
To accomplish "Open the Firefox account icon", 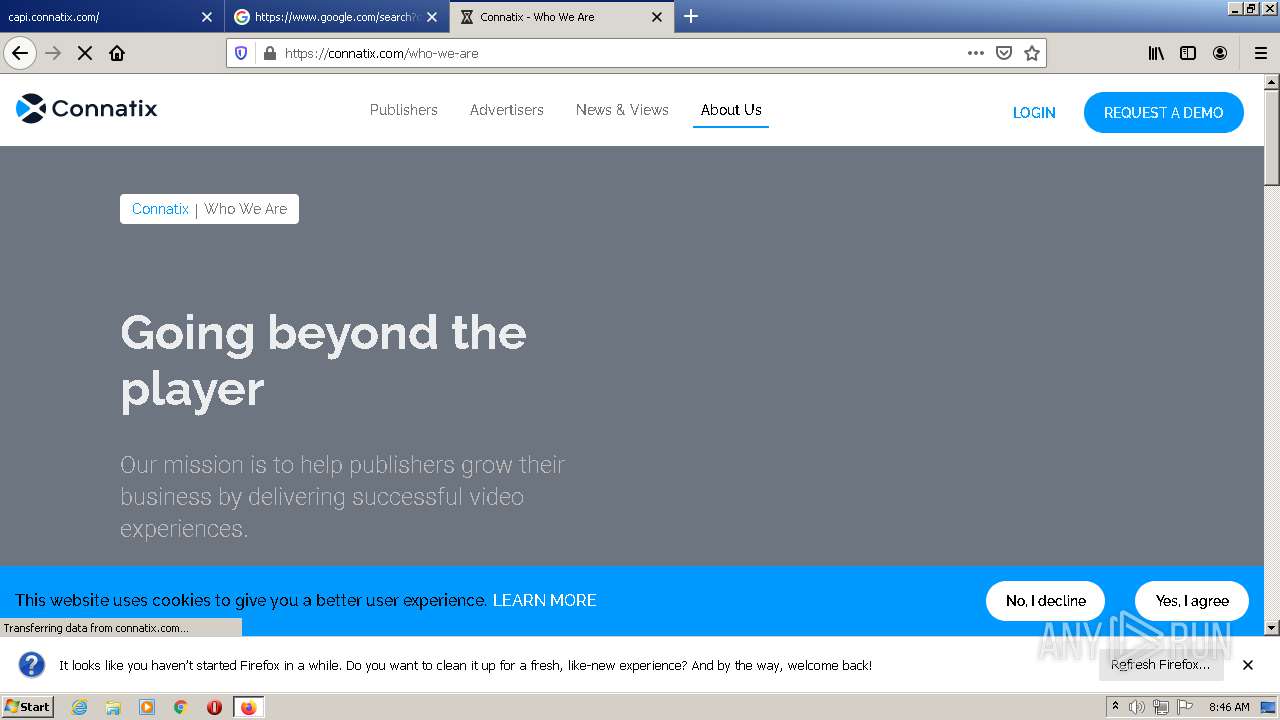I will (1220, 53).
